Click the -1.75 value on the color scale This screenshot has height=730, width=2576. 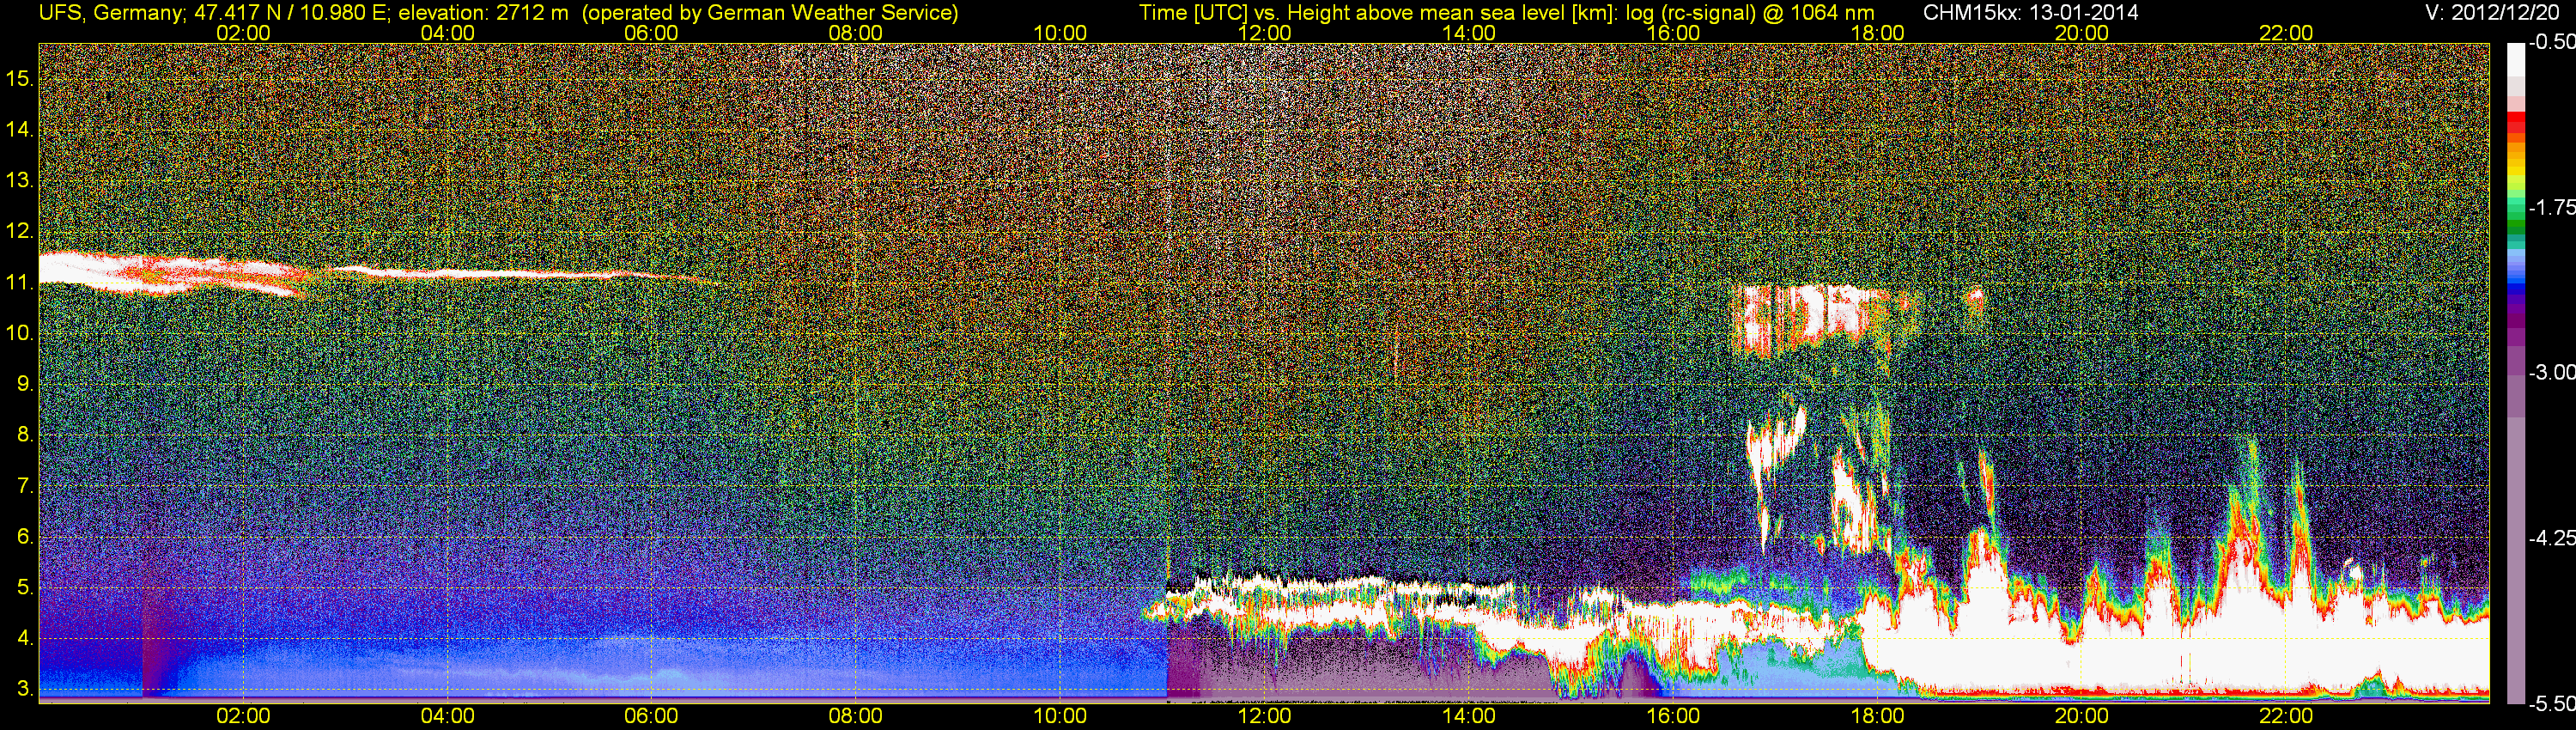pyautogui.click(x=2551, y=208)
